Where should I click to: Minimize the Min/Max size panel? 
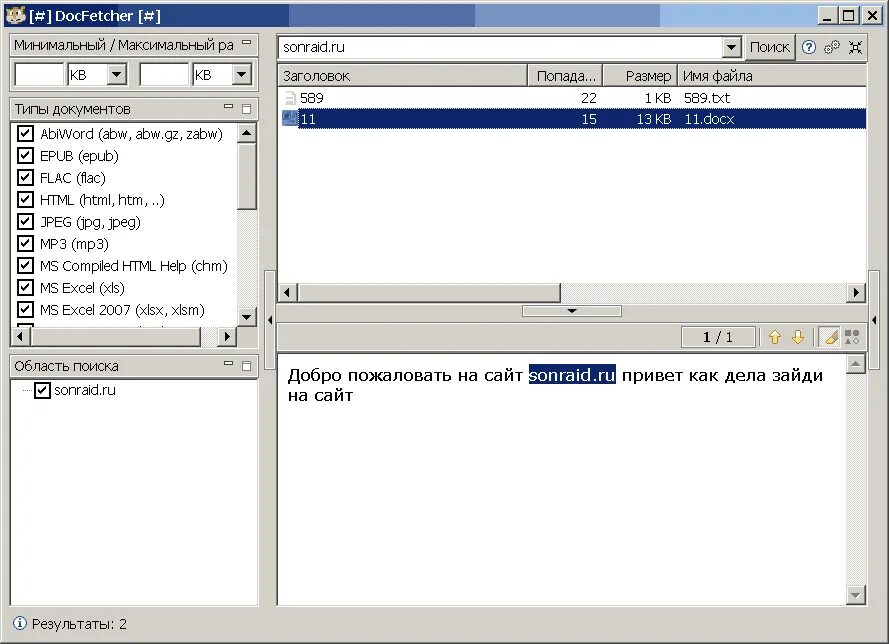pyautogui.click(x=247, y=42)
